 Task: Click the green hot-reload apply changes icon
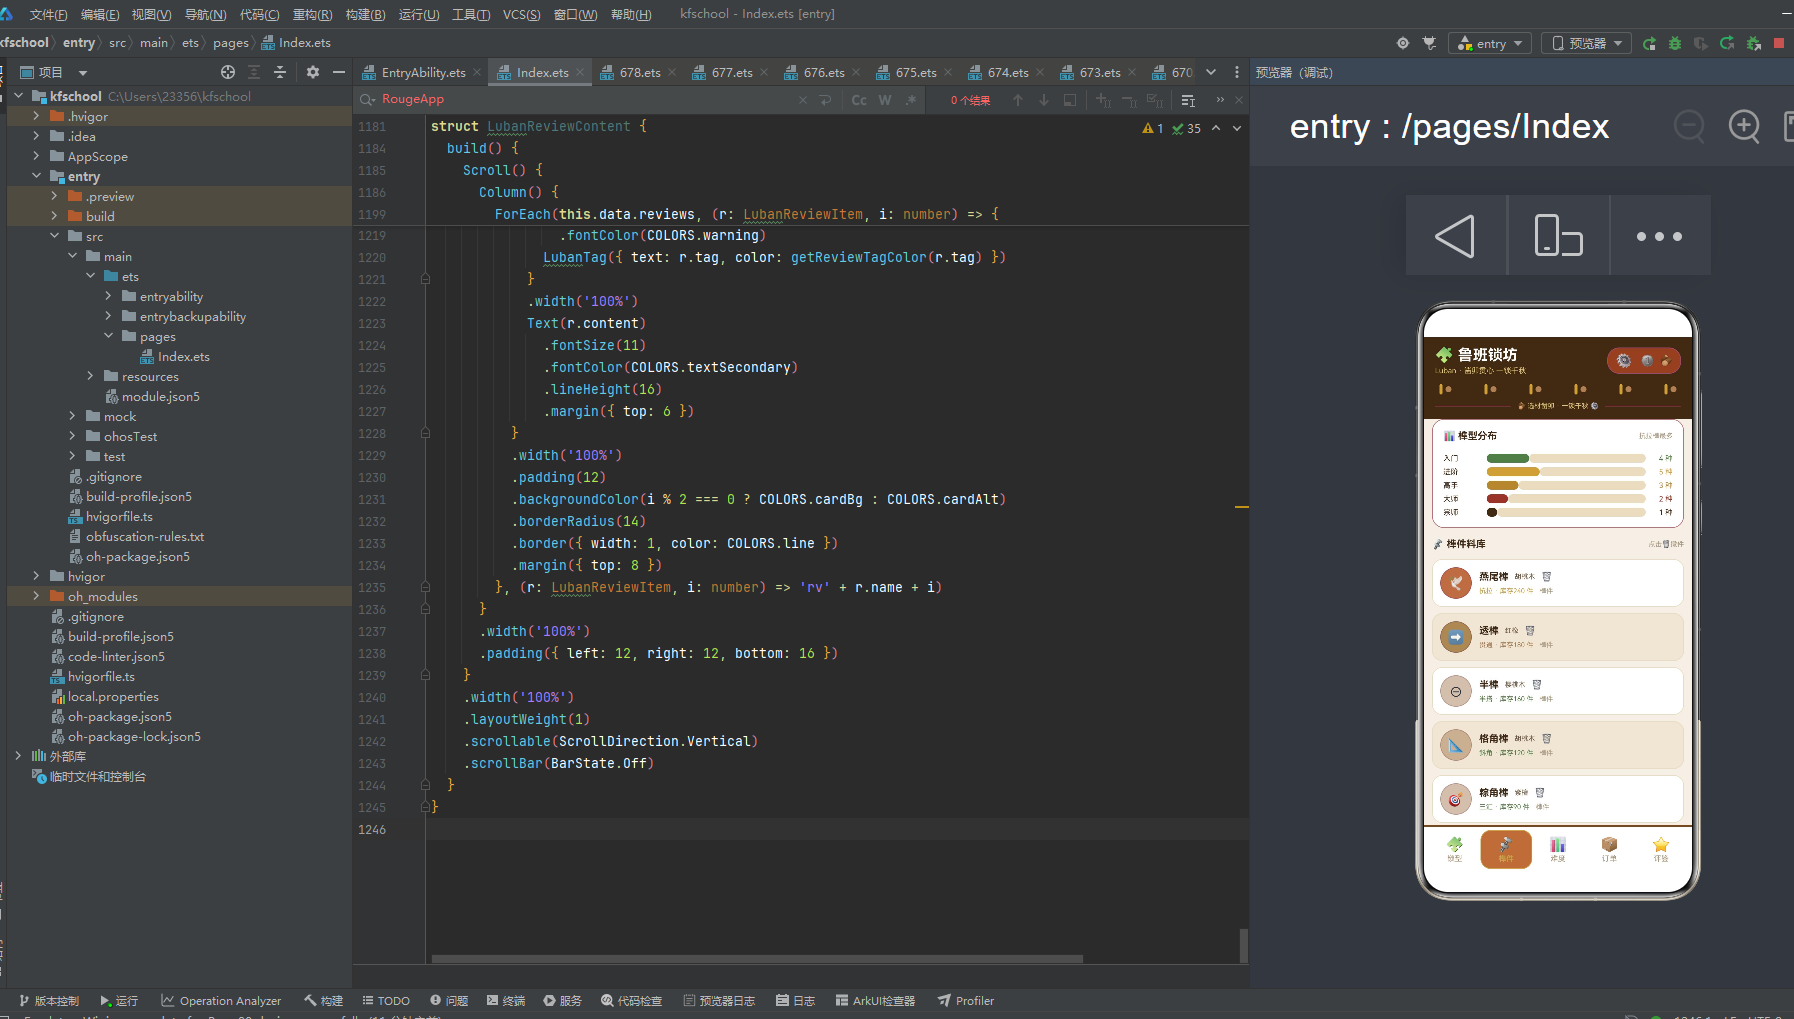[1727, 43]
